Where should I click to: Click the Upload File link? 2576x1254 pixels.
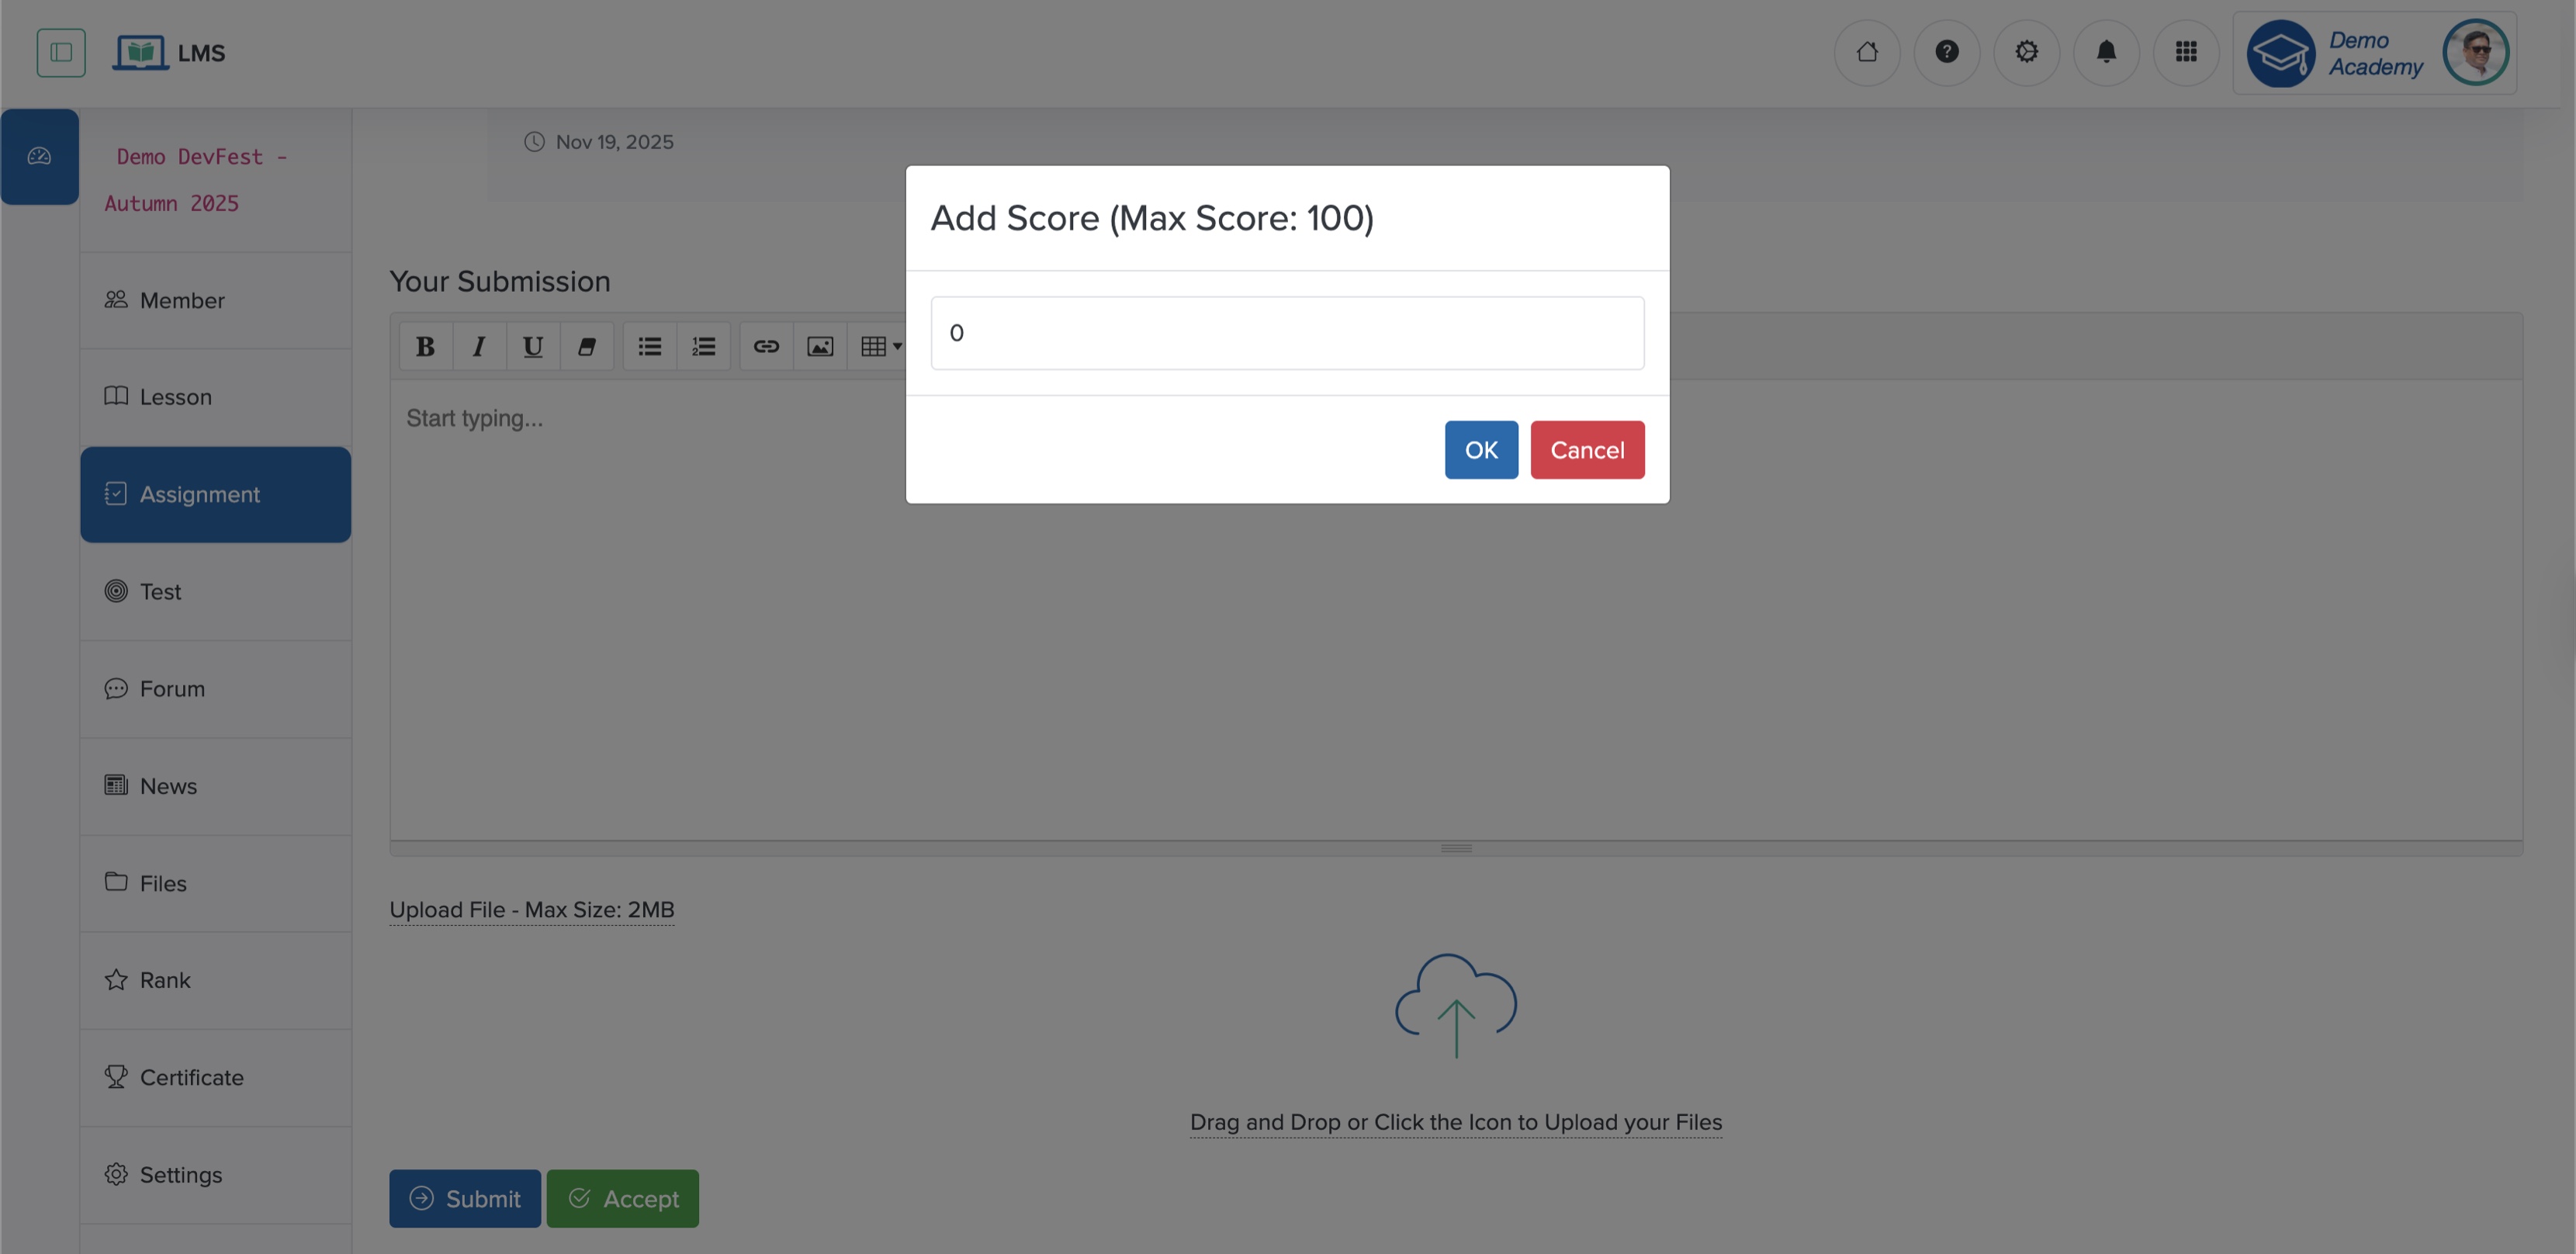coord(531,909)
